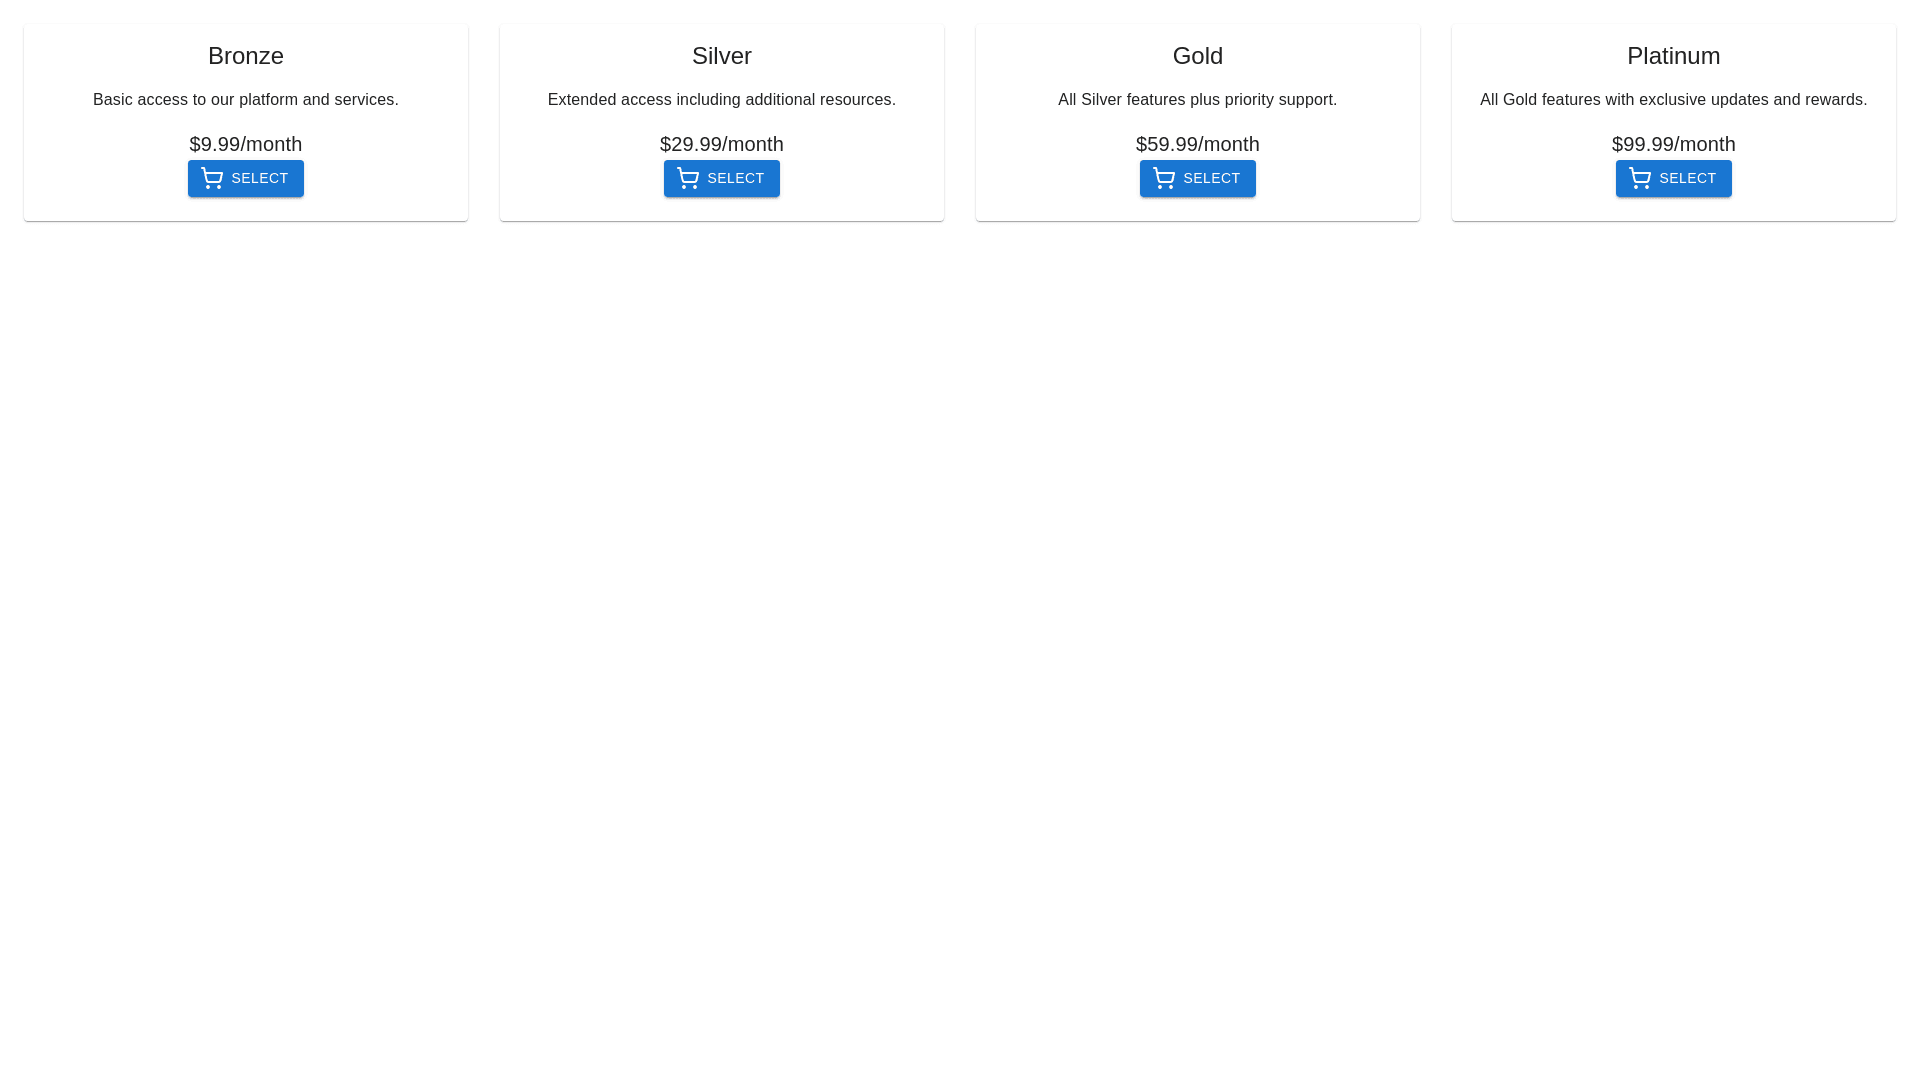Click the cart icon in Platinum Select button
This screenshot has width=1920, height=1080.
pos(1640,178)
